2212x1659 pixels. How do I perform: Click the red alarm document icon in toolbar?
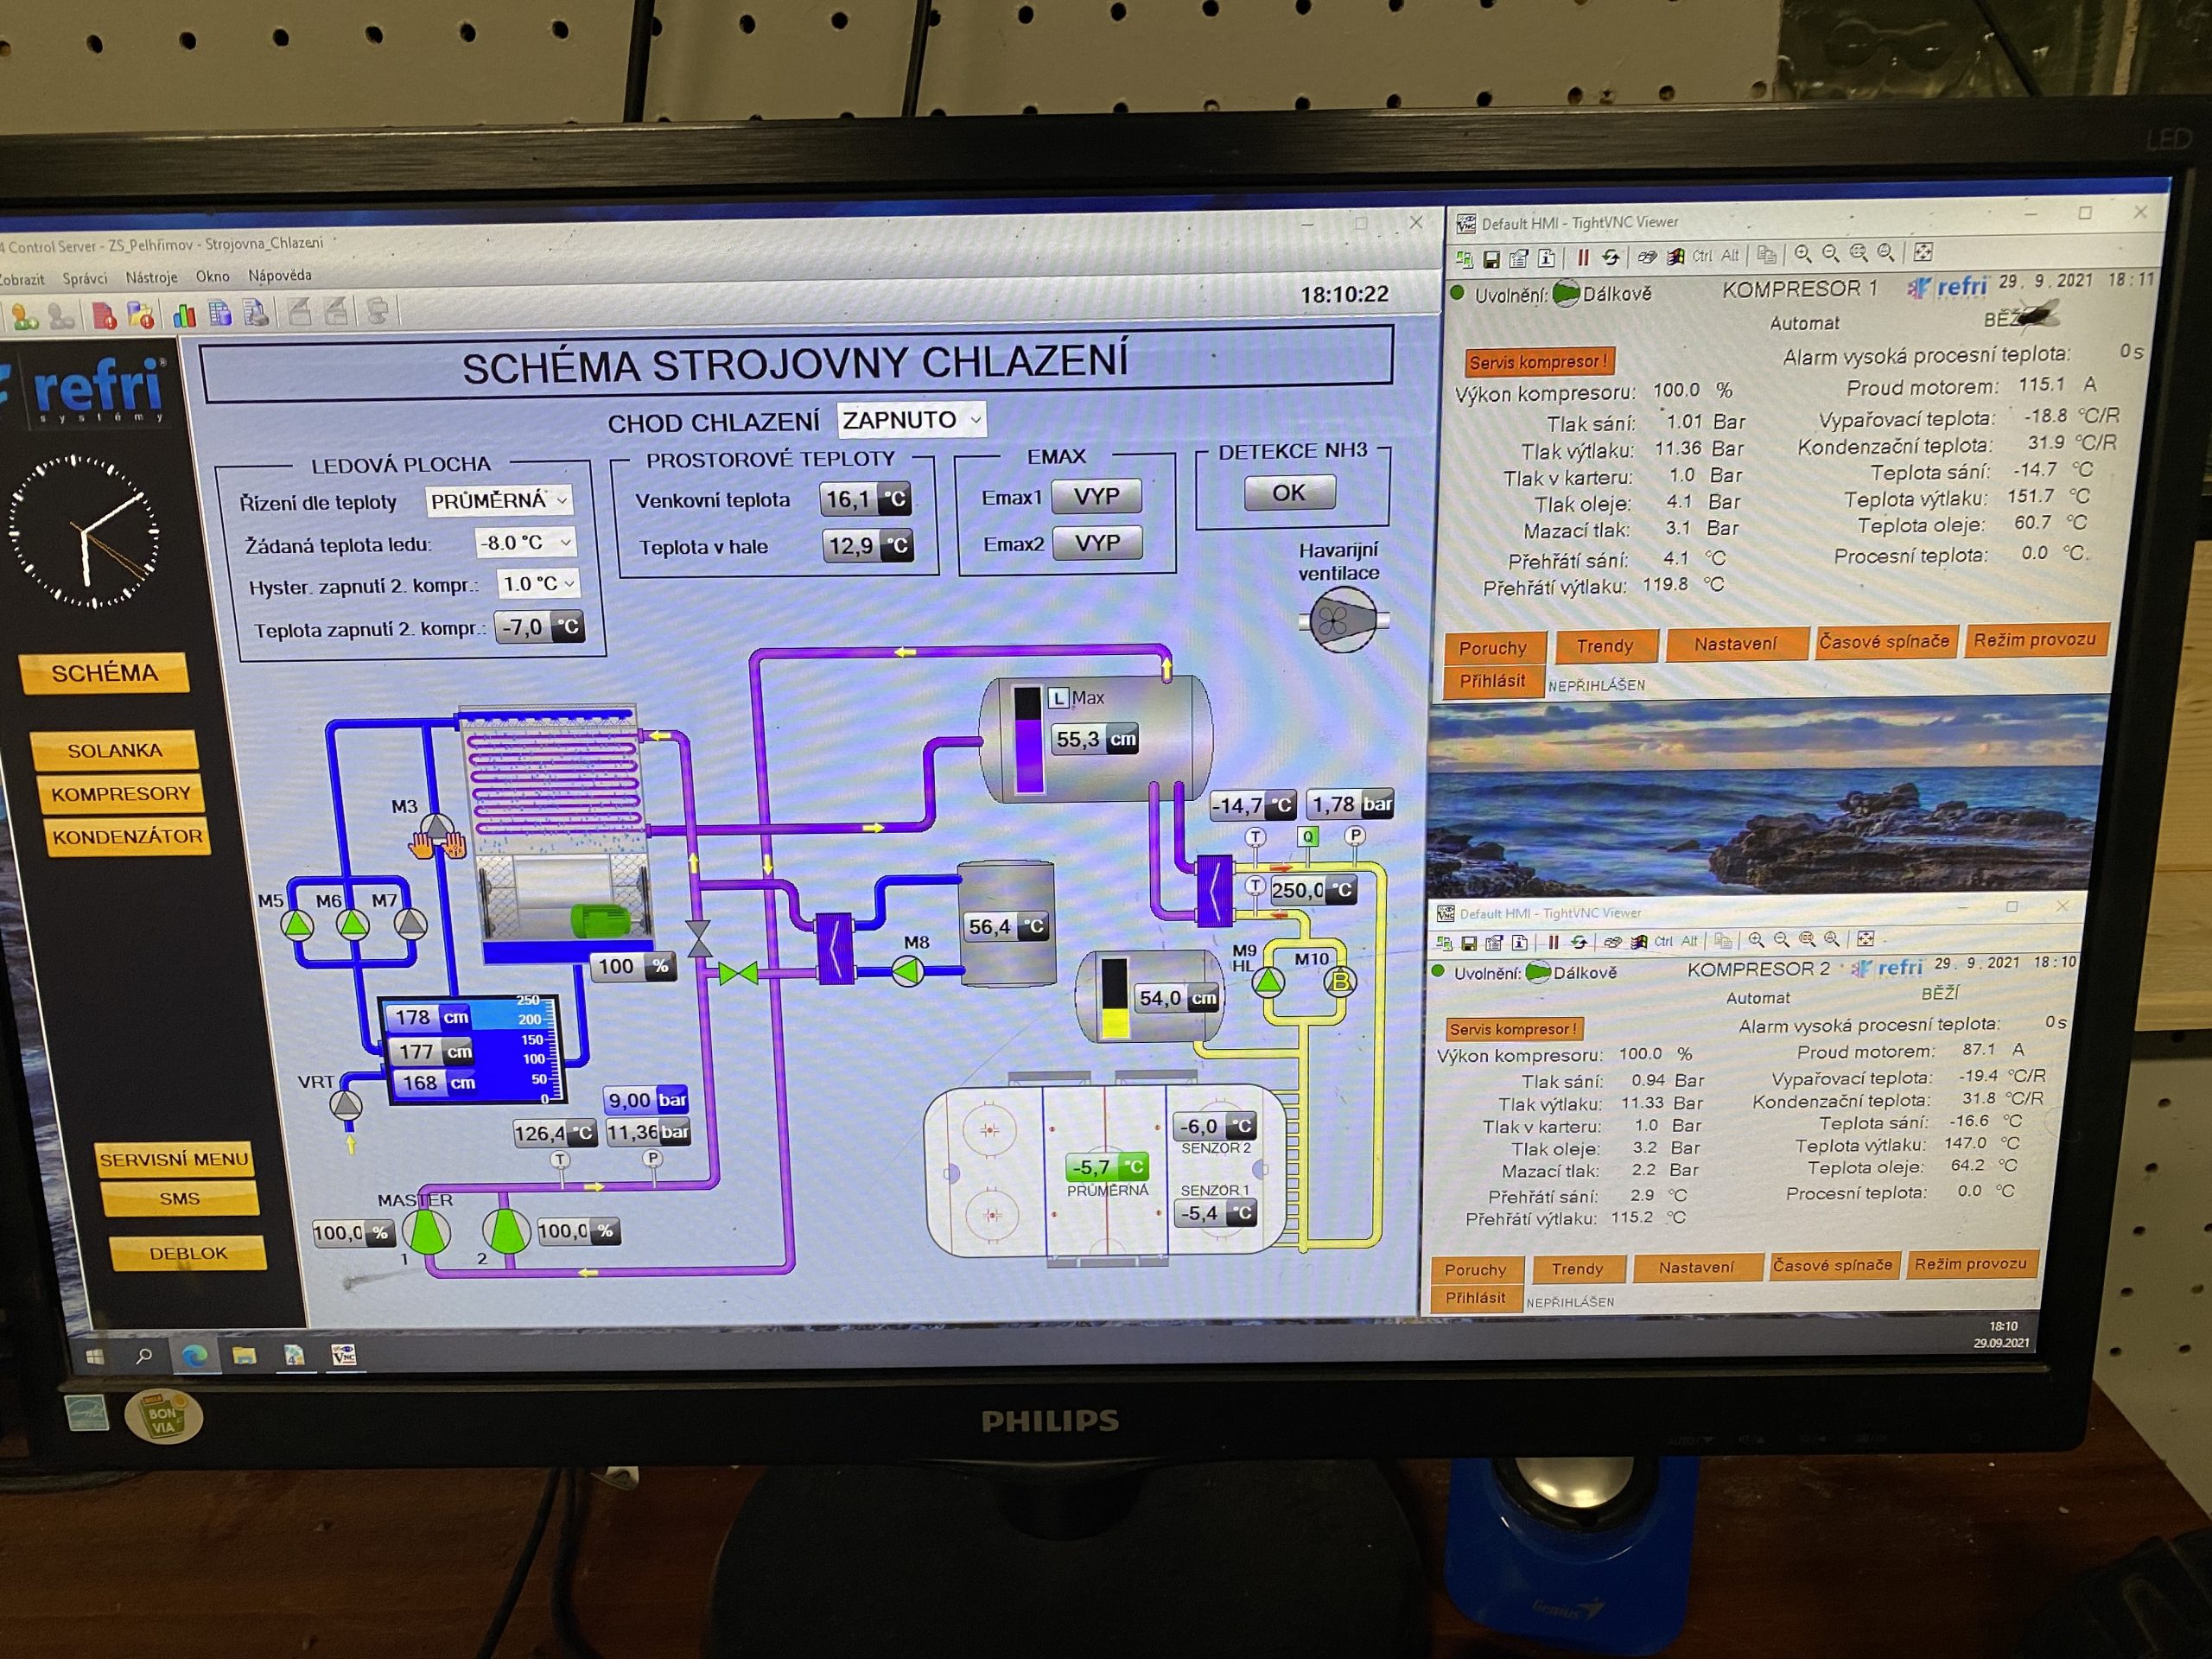pyautogui.click(x=104, y=317)
